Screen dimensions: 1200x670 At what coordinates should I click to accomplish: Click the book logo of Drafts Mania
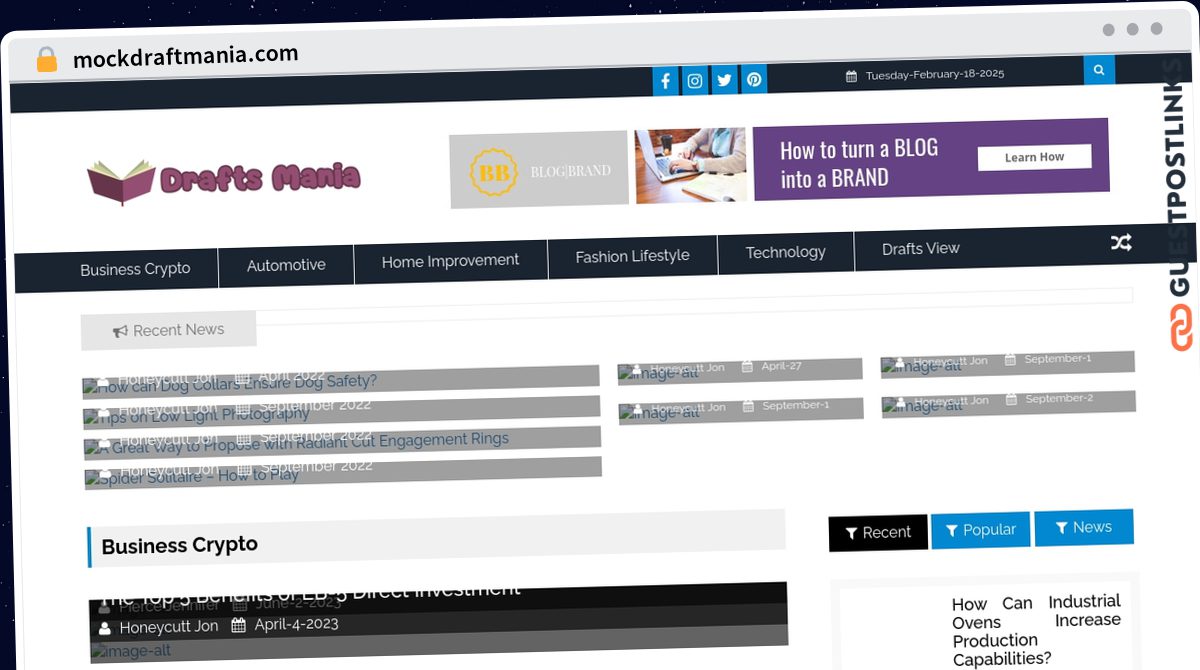pyautogui.click(x=121, y=182)
